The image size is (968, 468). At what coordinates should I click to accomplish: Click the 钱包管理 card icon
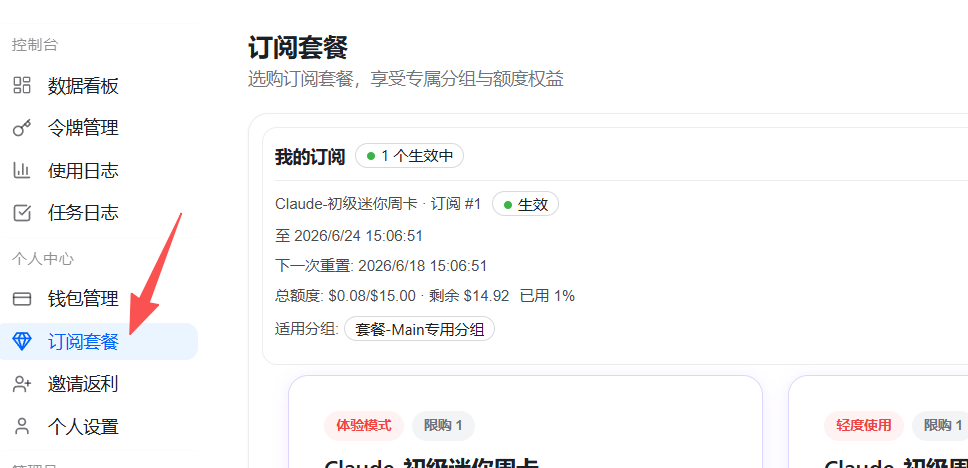pyautogui.click(x=22, y=299)
